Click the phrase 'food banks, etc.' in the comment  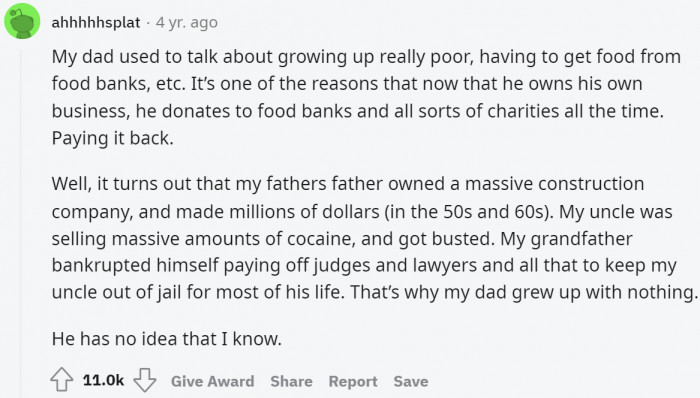[119, 84]
